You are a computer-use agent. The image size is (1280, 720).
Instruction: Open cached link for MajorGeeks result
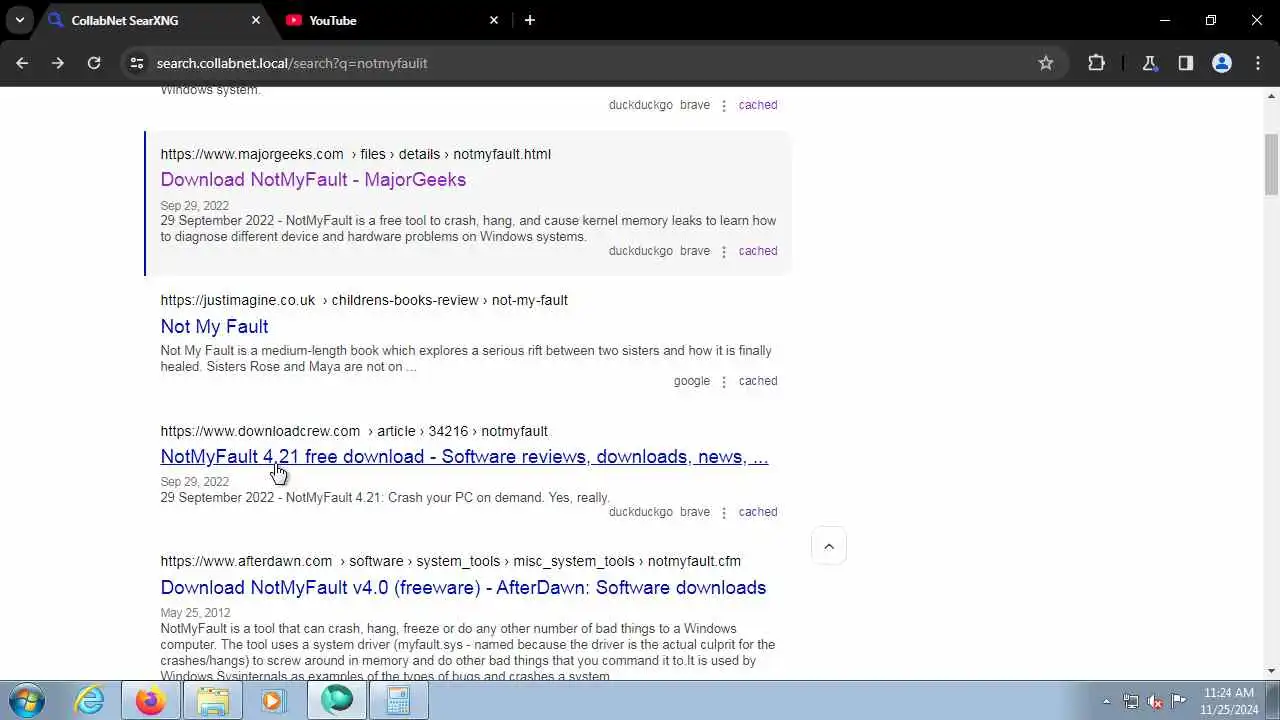[758, 251]
